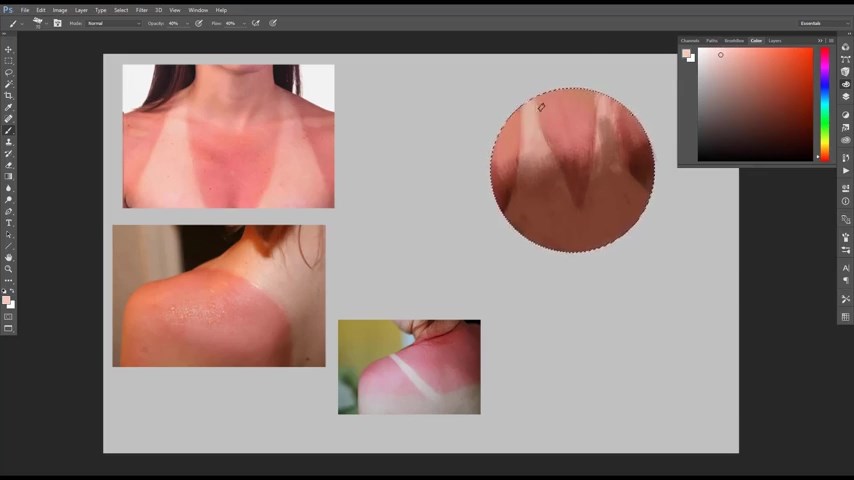
Task: Select the Type tool
Action: 9,223
